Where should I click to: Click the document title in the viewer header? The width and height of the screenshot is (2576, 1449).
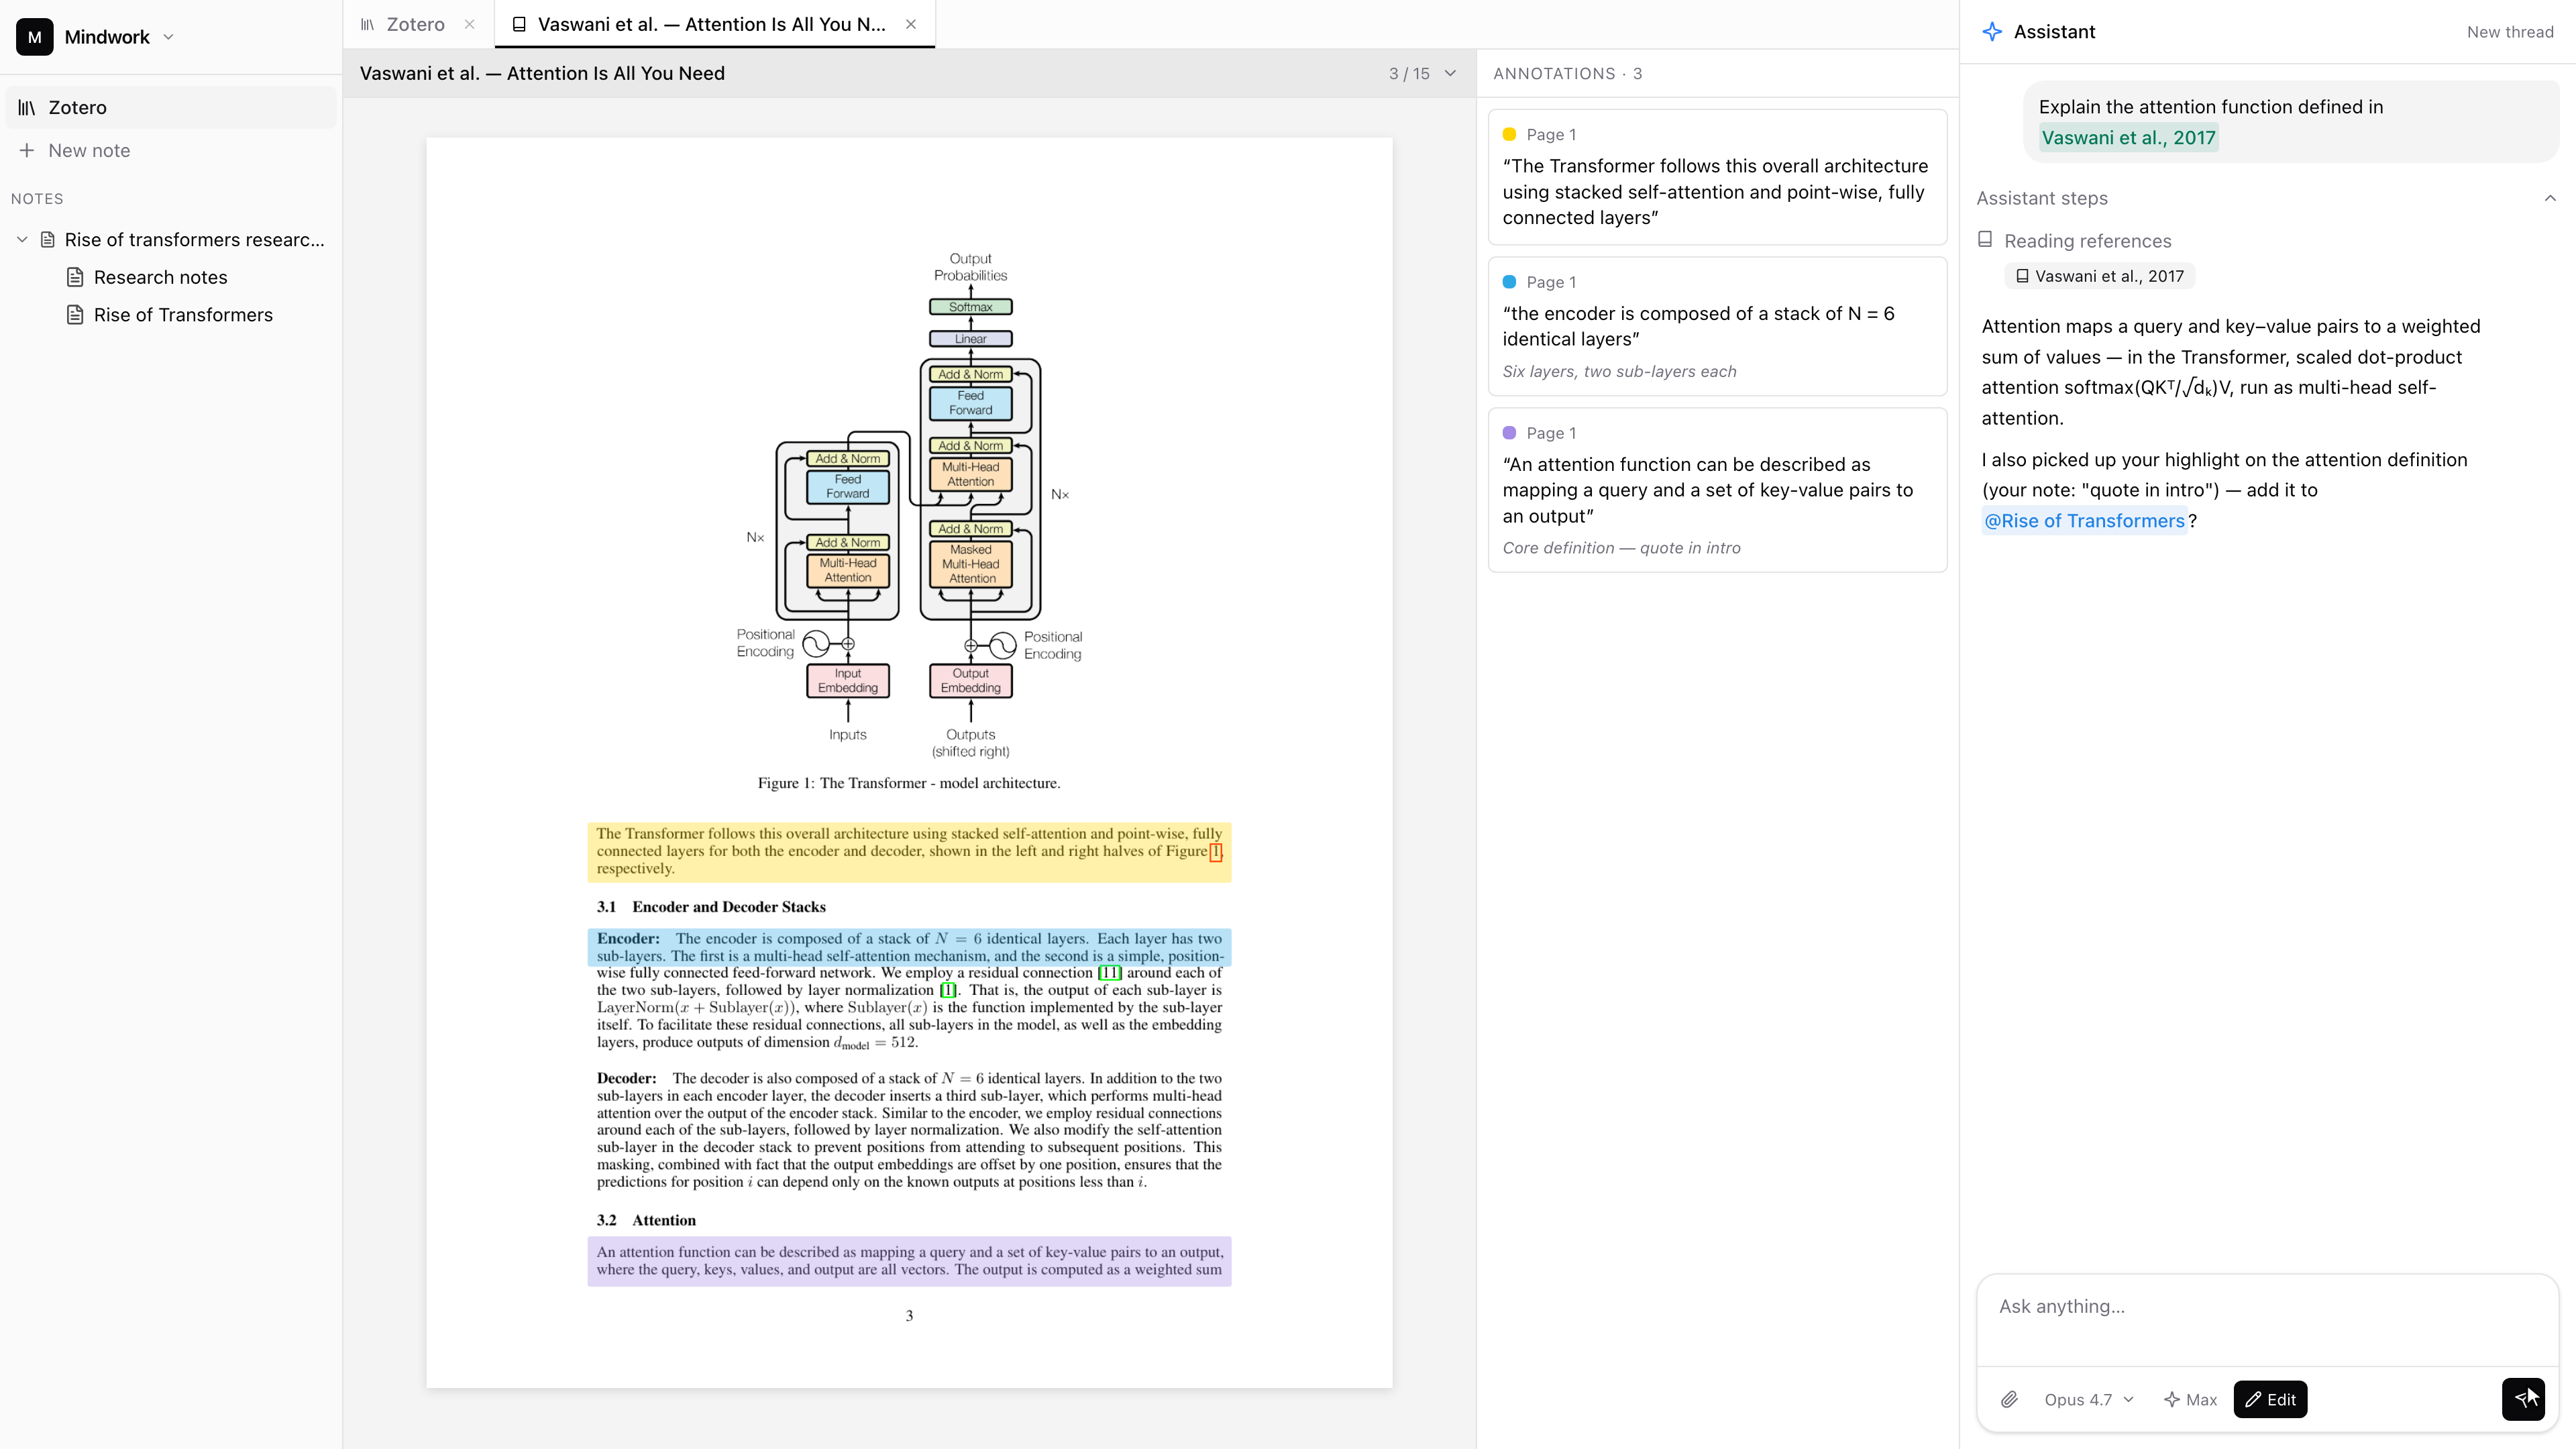pyautogui.click(x=542, y=73)
